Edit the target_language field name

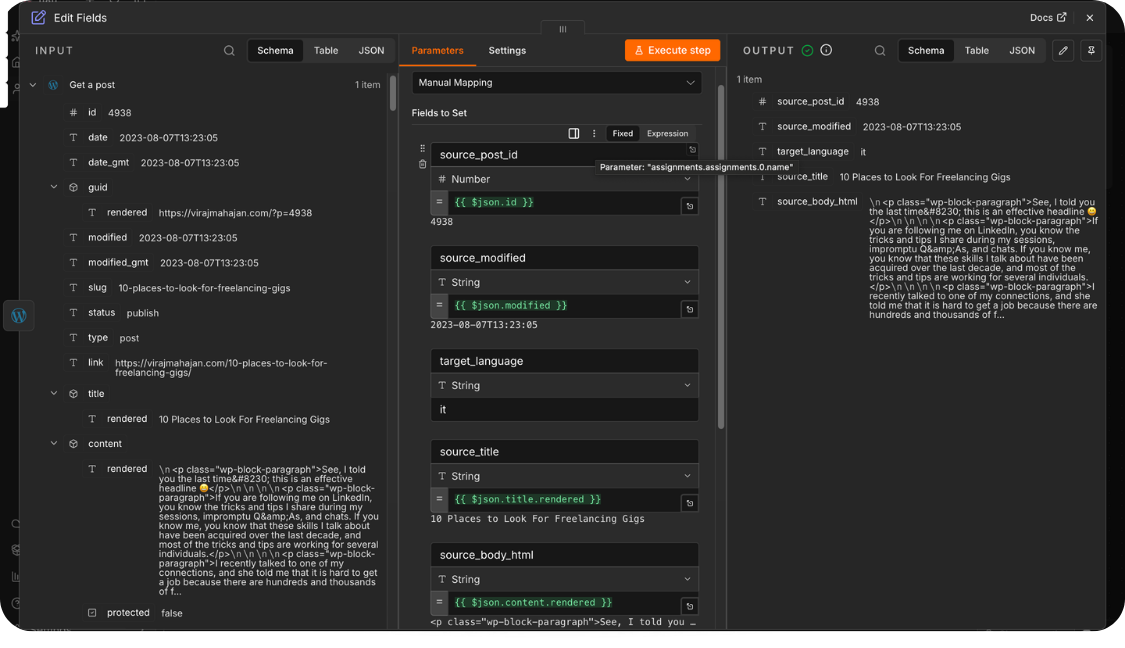point(565,361)
